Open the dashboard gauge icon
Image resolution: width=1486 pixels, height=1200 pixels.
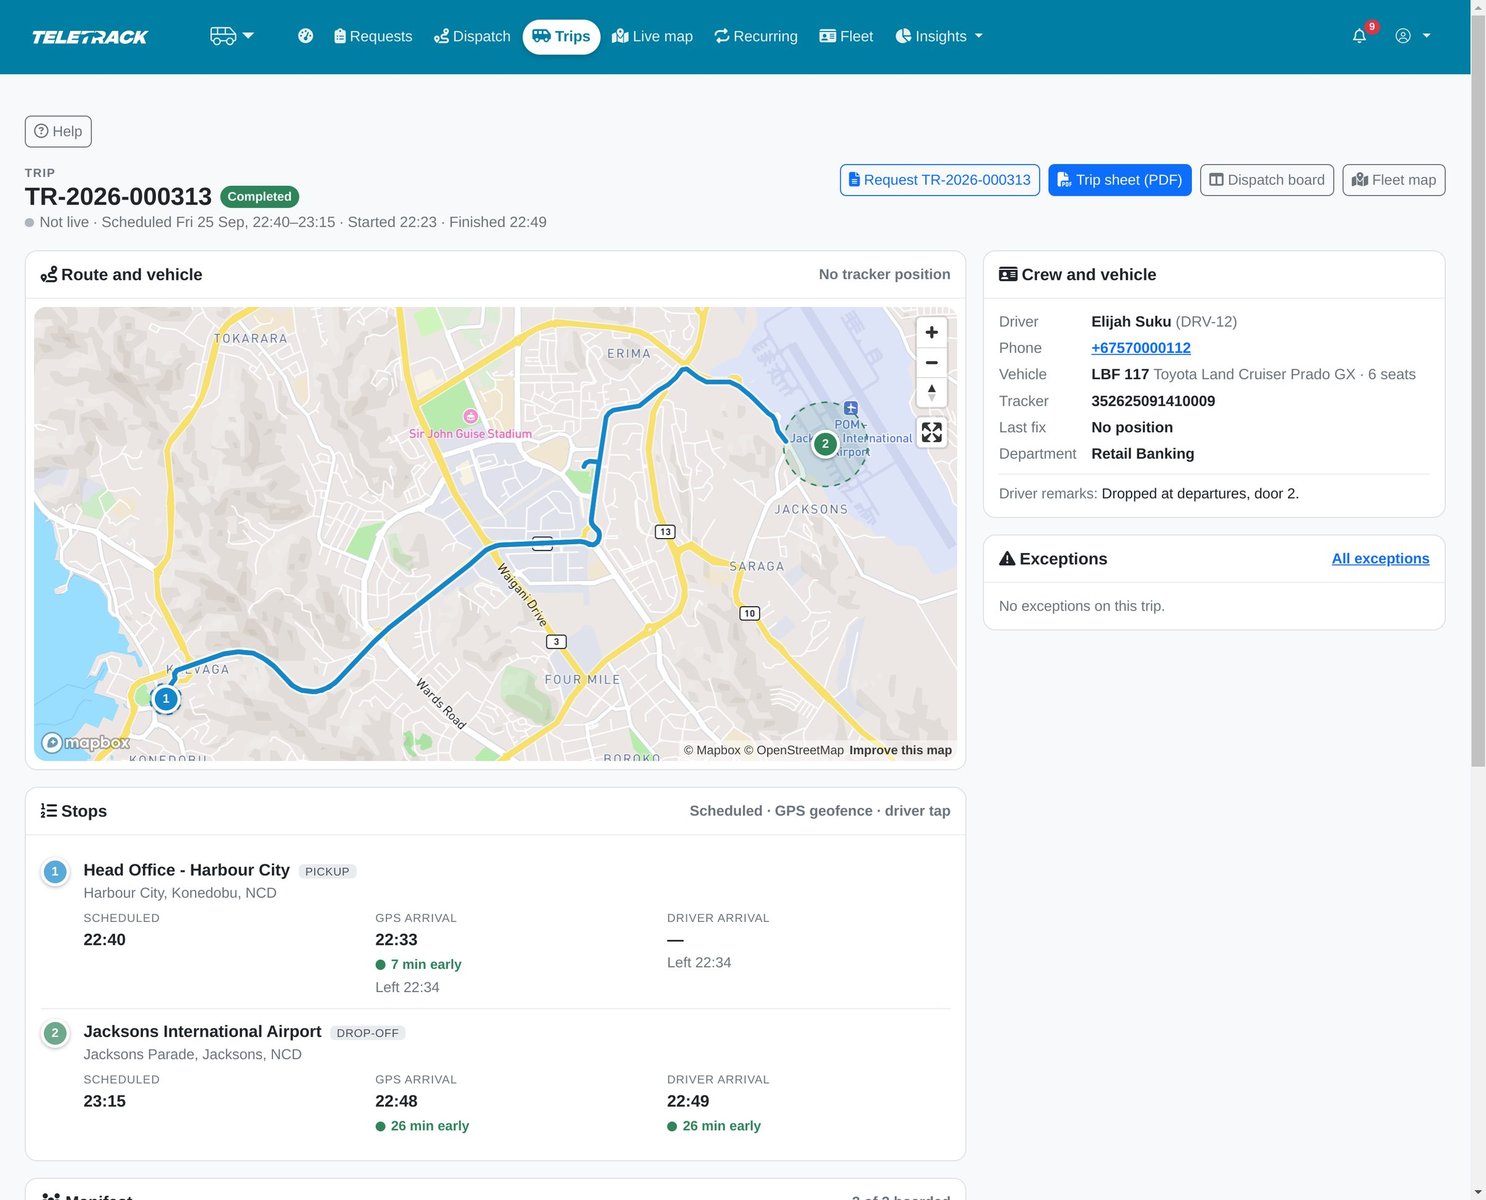(x=306, y=36)
